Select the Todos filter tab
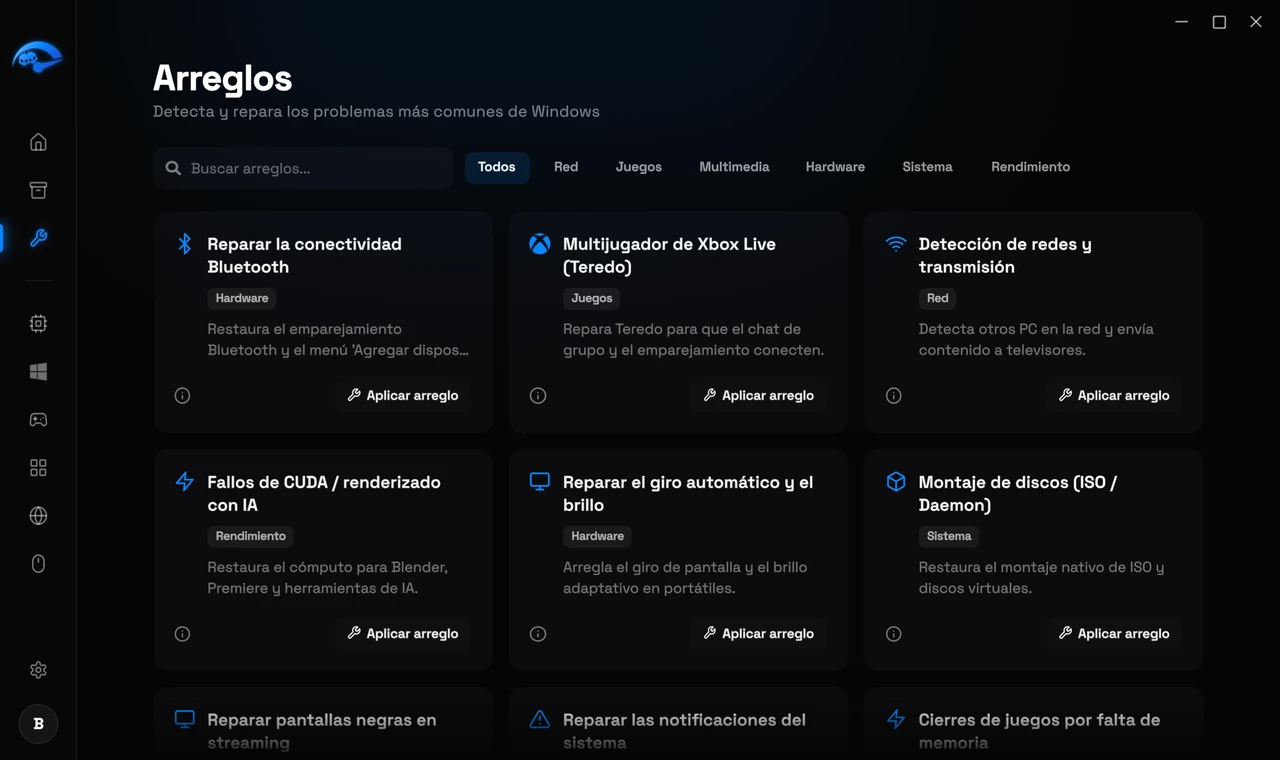Screen dimensions: 1280x760 click(x=497, y=167)
